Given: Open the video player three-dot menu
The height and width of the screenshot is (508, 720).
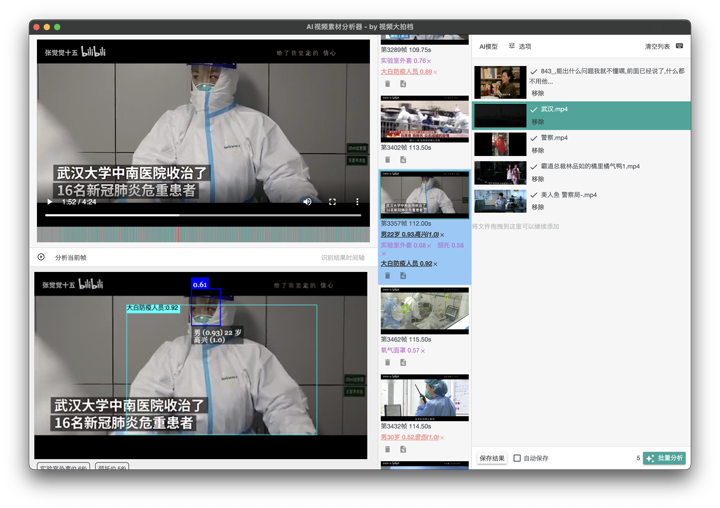Looking at the screenshot, I should (357, 202).
